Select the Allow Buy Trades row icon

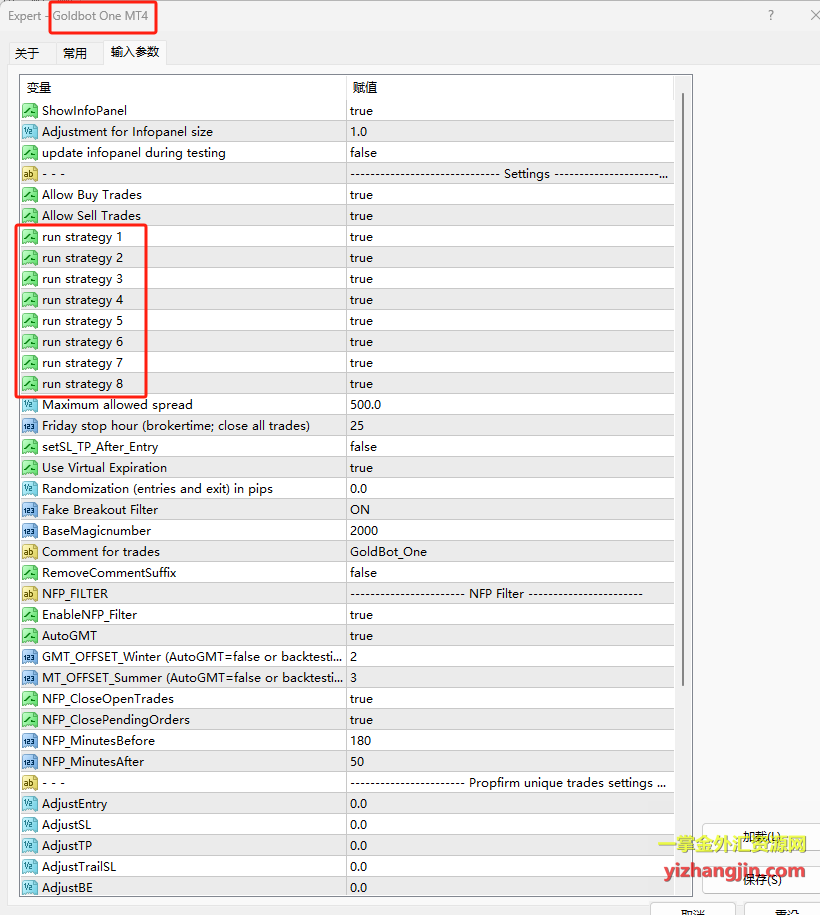pos(30,194)
